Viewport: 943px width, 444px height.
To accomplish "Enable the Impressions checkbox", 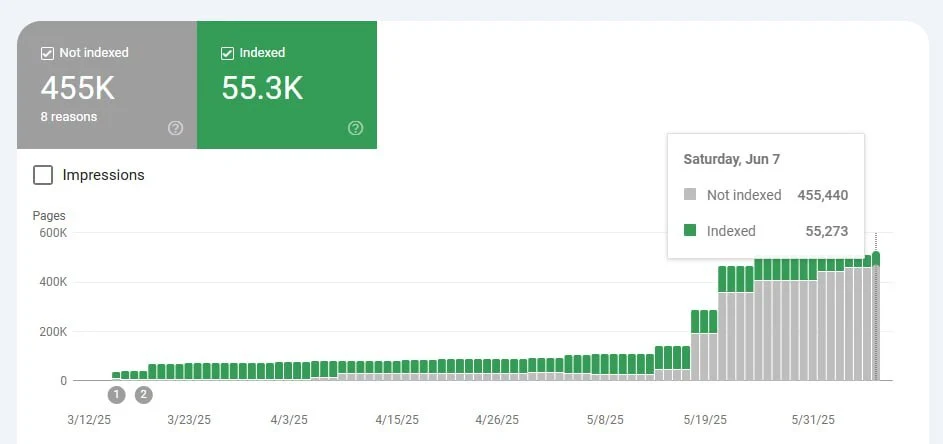I will pos(43,175).
